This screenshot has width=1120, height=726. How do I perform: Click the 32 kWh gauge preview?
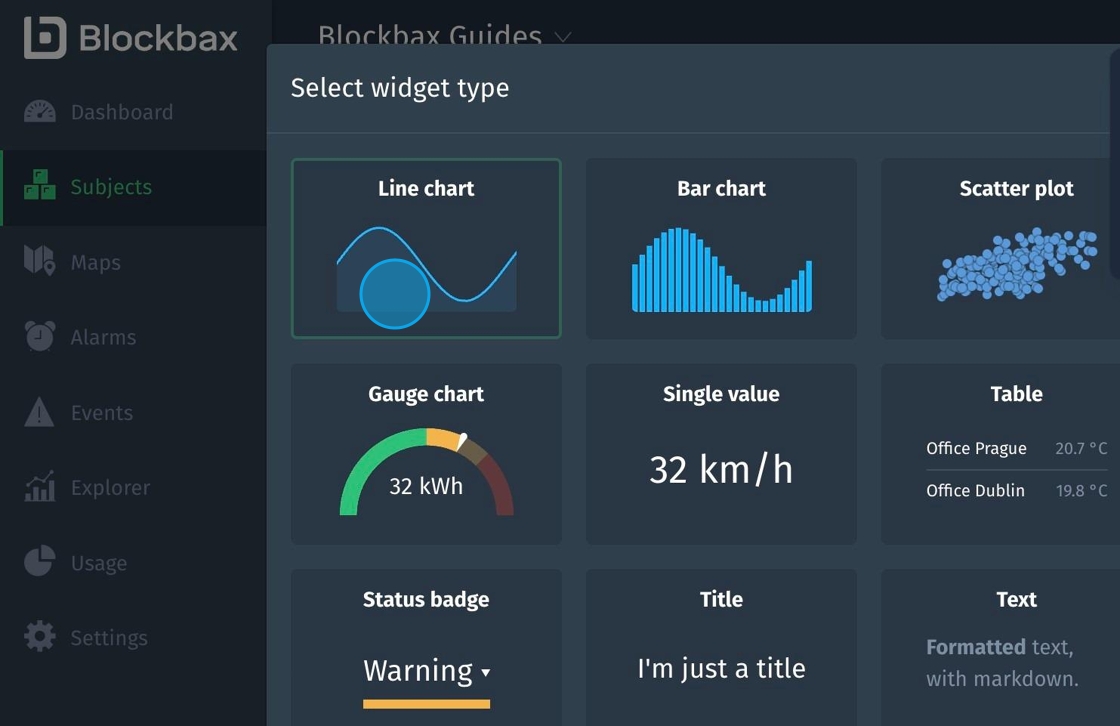coord(426,472)
